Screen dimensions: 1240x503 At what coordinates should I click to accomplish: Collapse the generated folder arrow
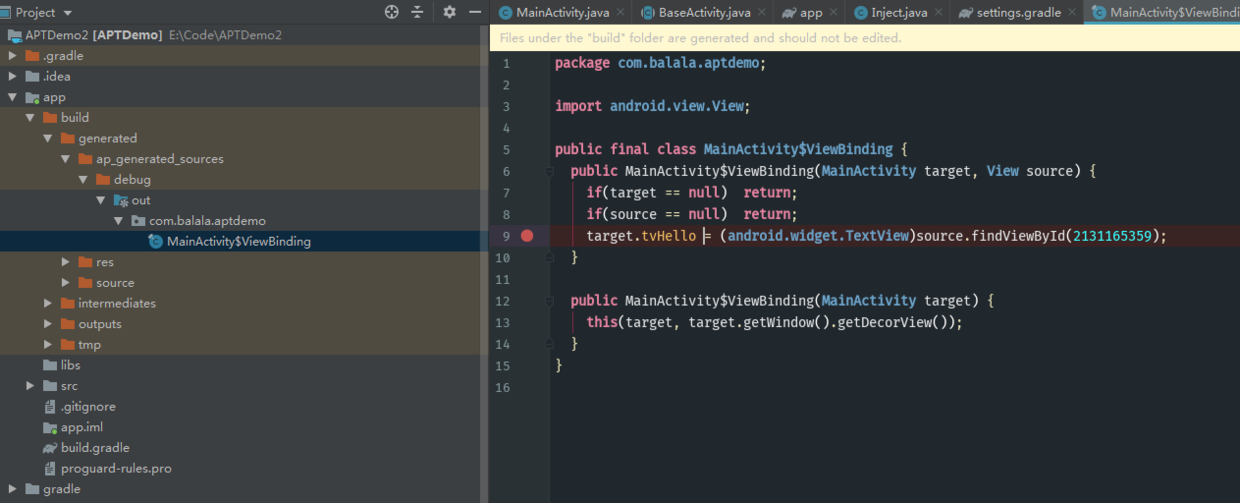[48, 138]
